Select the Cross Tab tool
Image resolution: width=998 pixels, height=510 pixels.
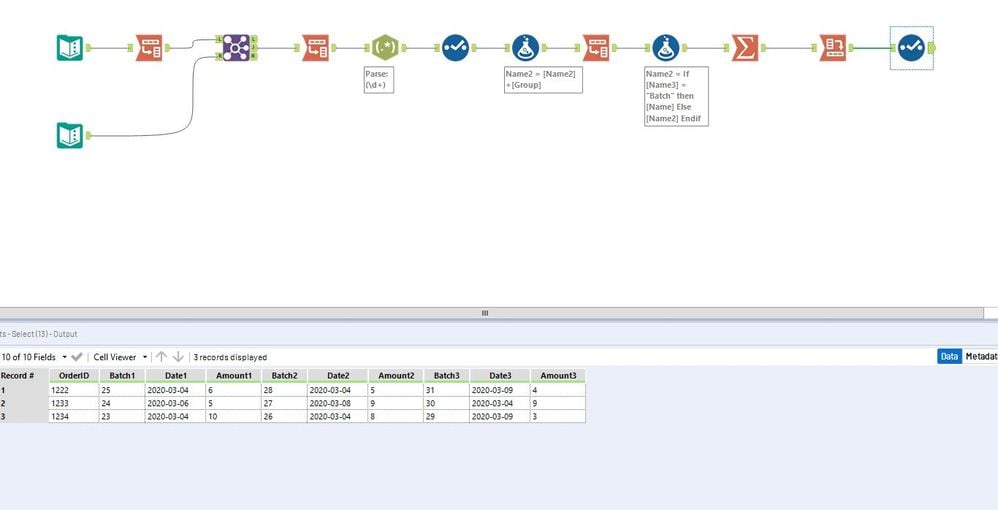833,48
